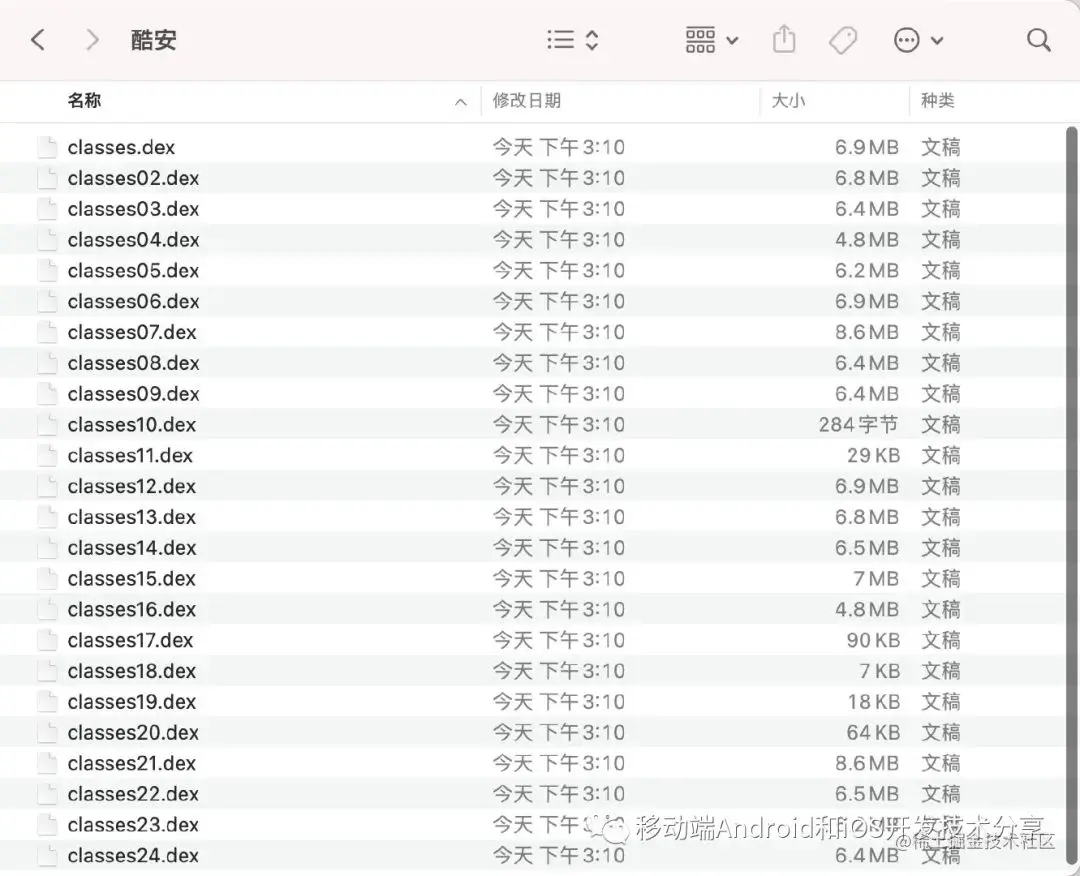1080x876 pixels.
Task: Click the file icon of classes08.dex
Action: pyautogui.click(x=48, y=363)
